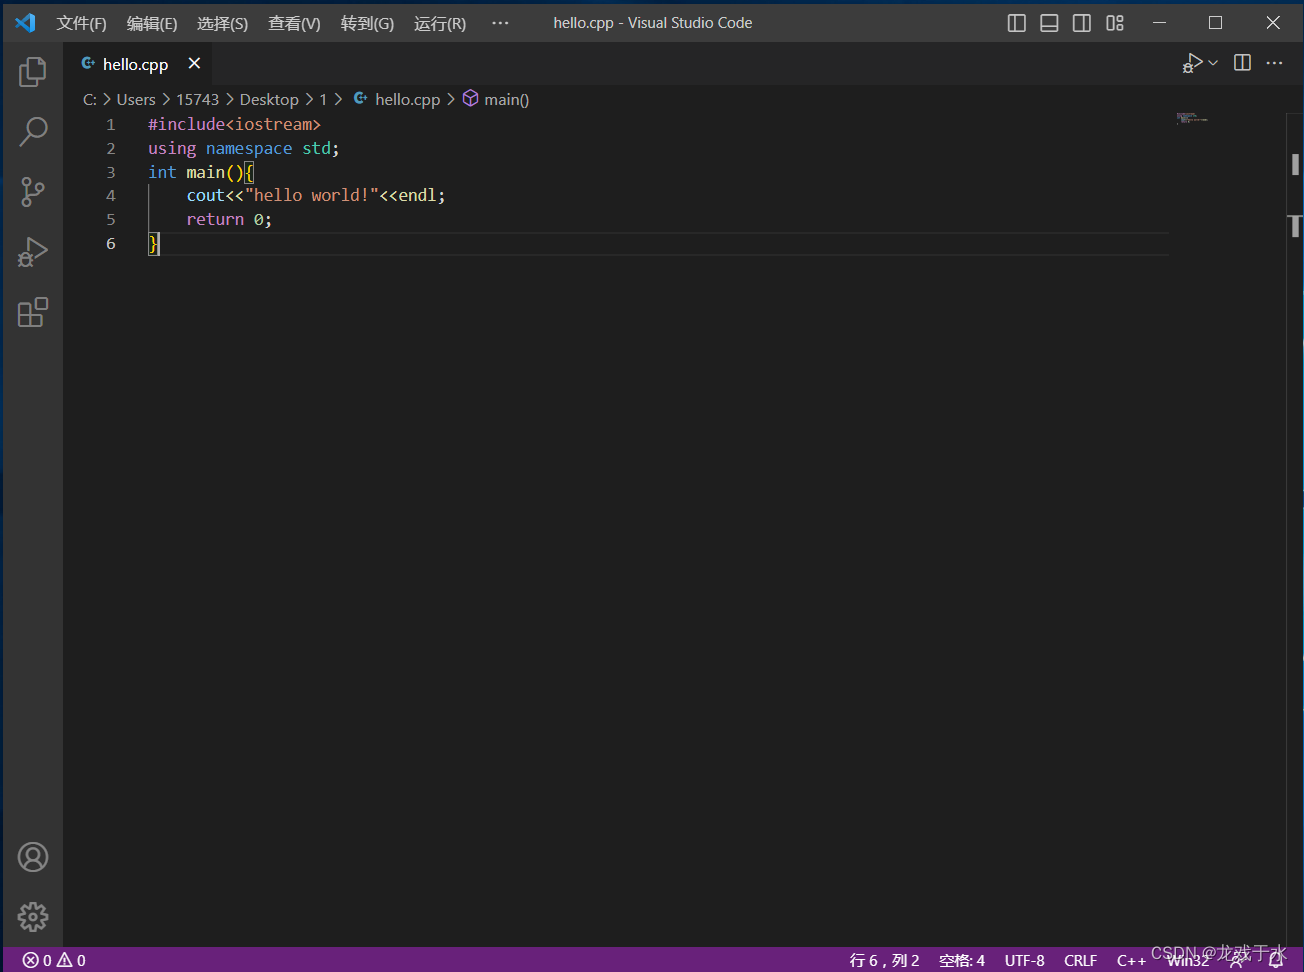Click closing brace on line 6
The image size is (1304, 972).
[153, 243]
